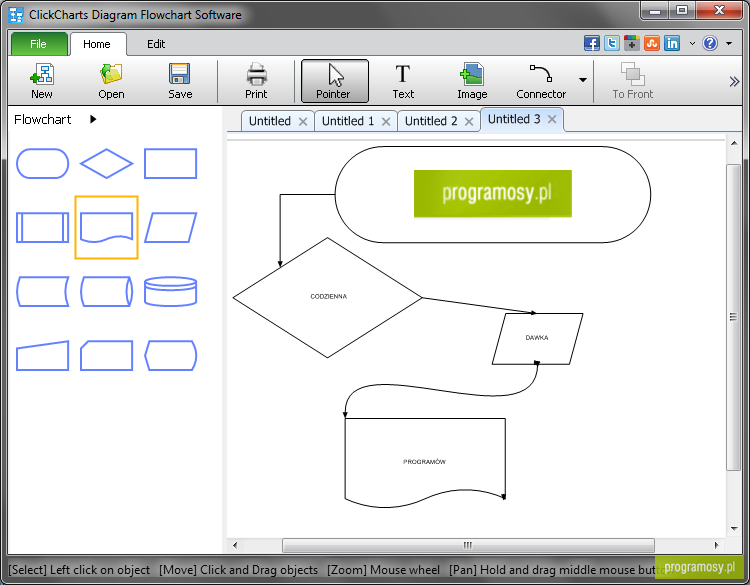This screenshot has width=750, height=585.
Task: Select the Connector tool
Action: click(541, 80)
